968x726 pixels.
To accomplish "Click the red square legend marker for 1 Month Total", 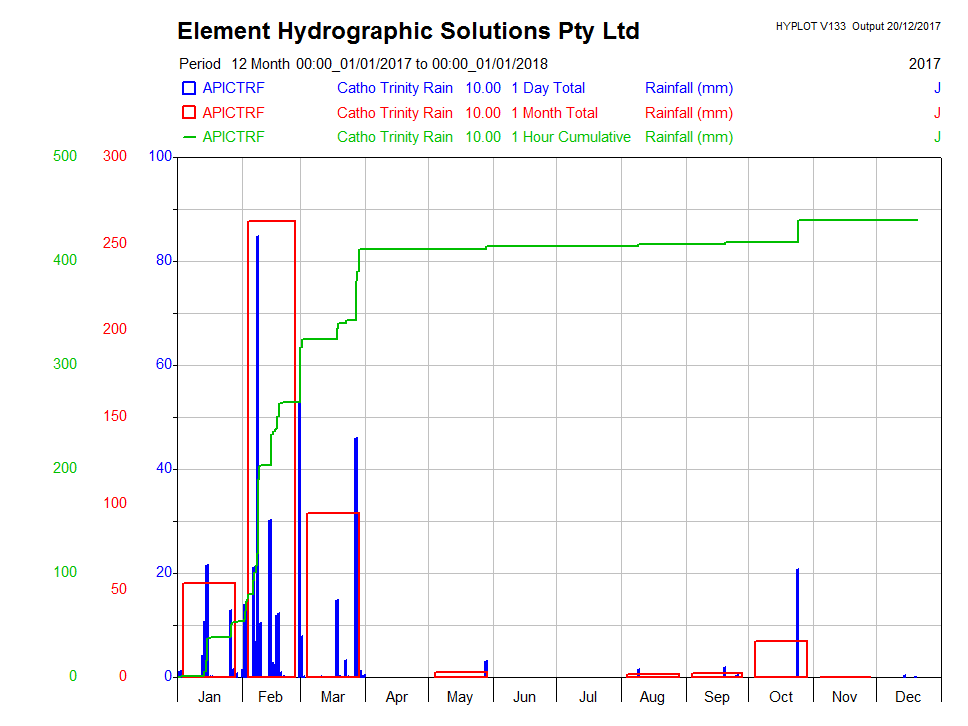I will point(189,113).
